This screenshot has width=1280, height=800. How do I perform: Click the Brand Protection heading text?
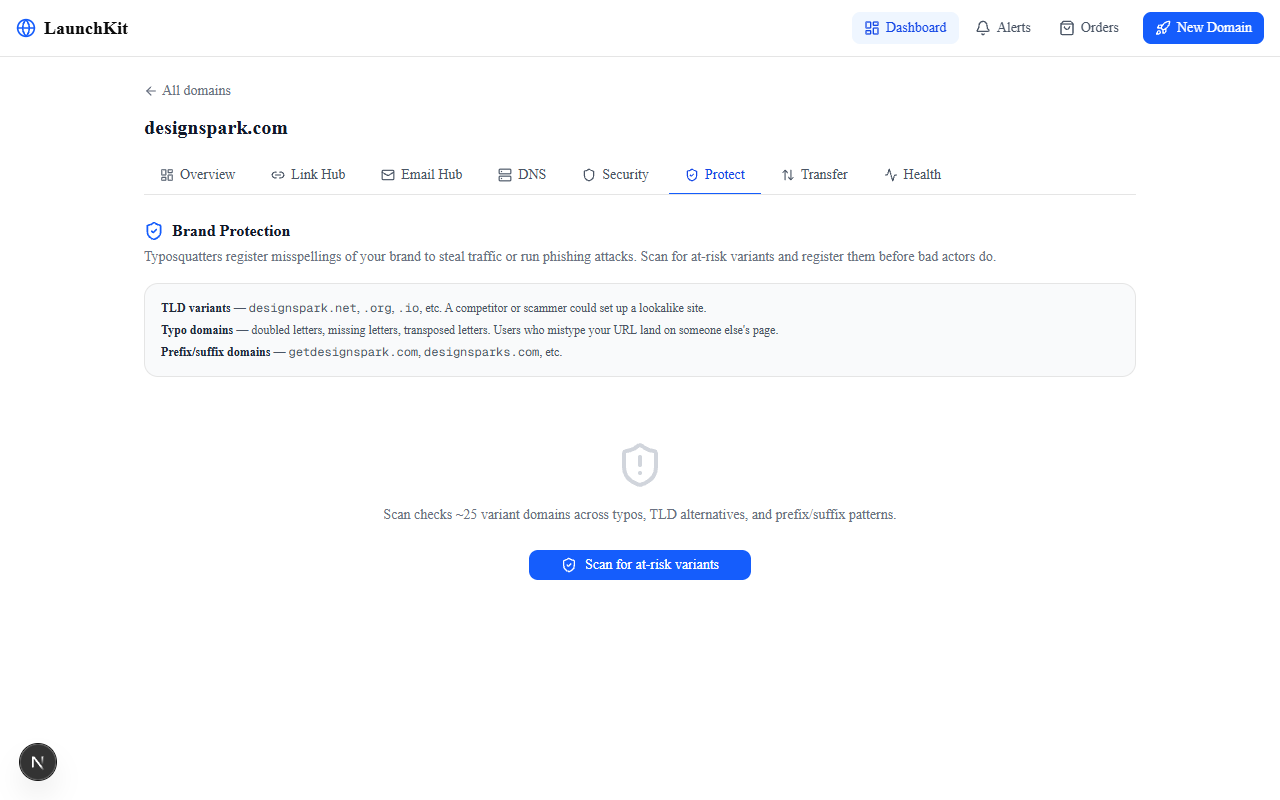231,231
